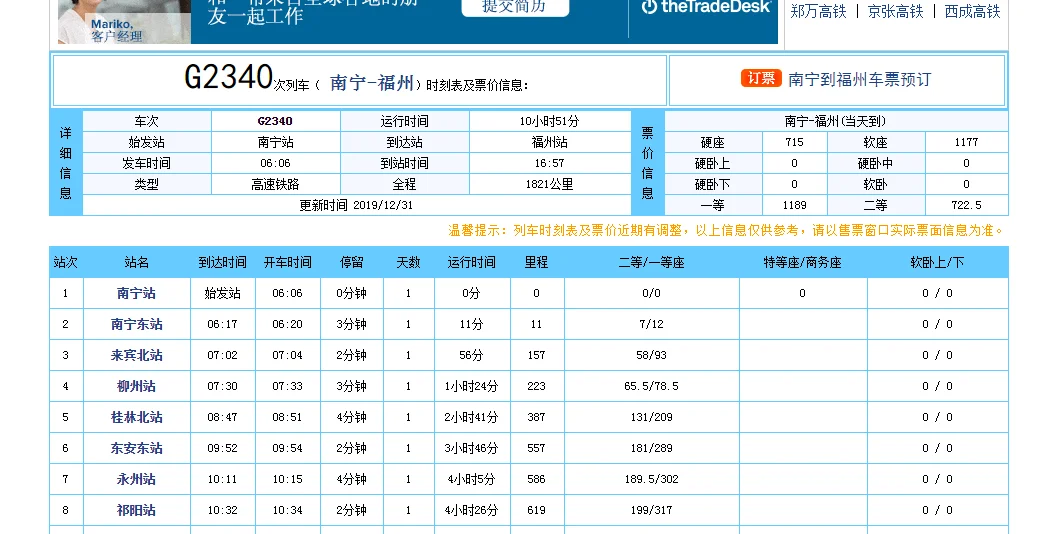Screen dimensions: 1062x534
Task: Click the 停留 column header
Action: point(352,262)
